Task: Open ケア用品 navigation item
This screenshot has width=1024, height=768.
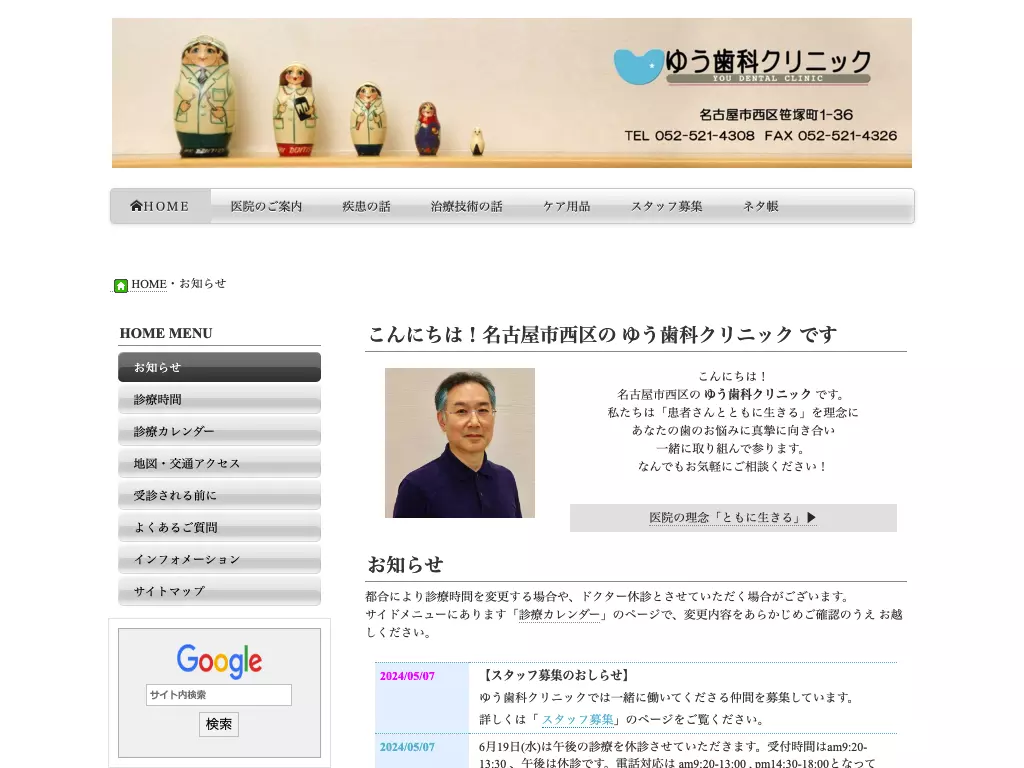Action: pos(566,206)
